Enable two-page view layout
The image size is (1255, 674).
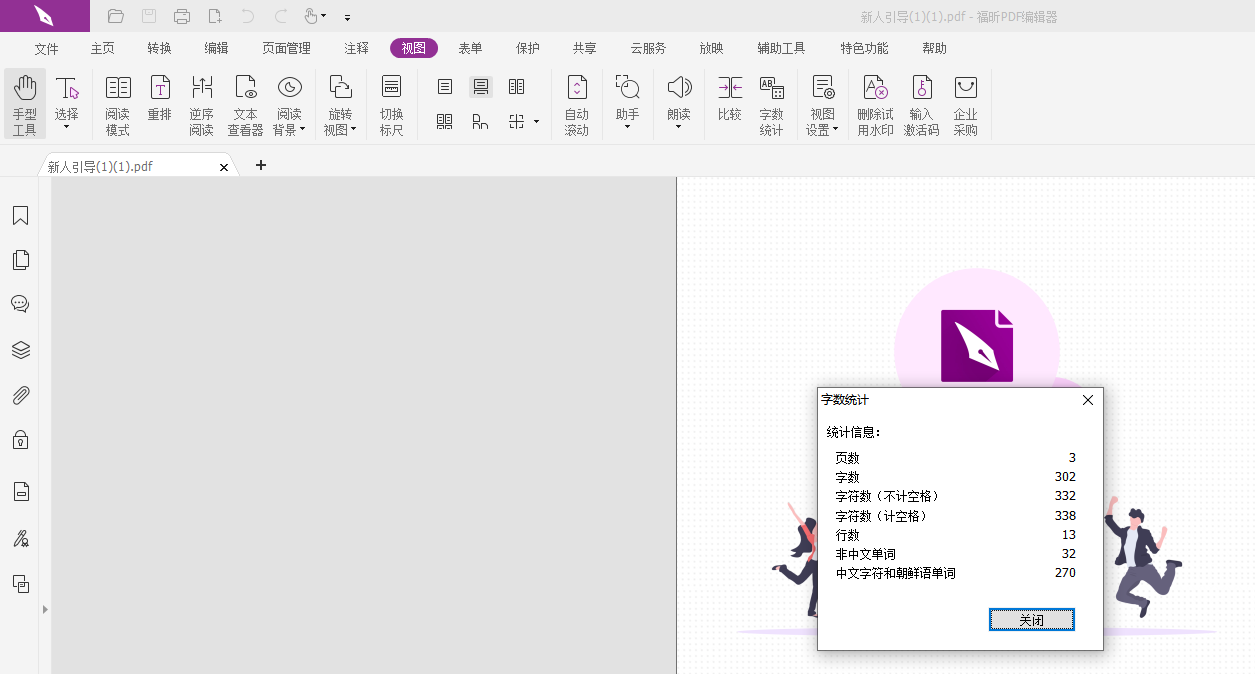pos(516,86)
